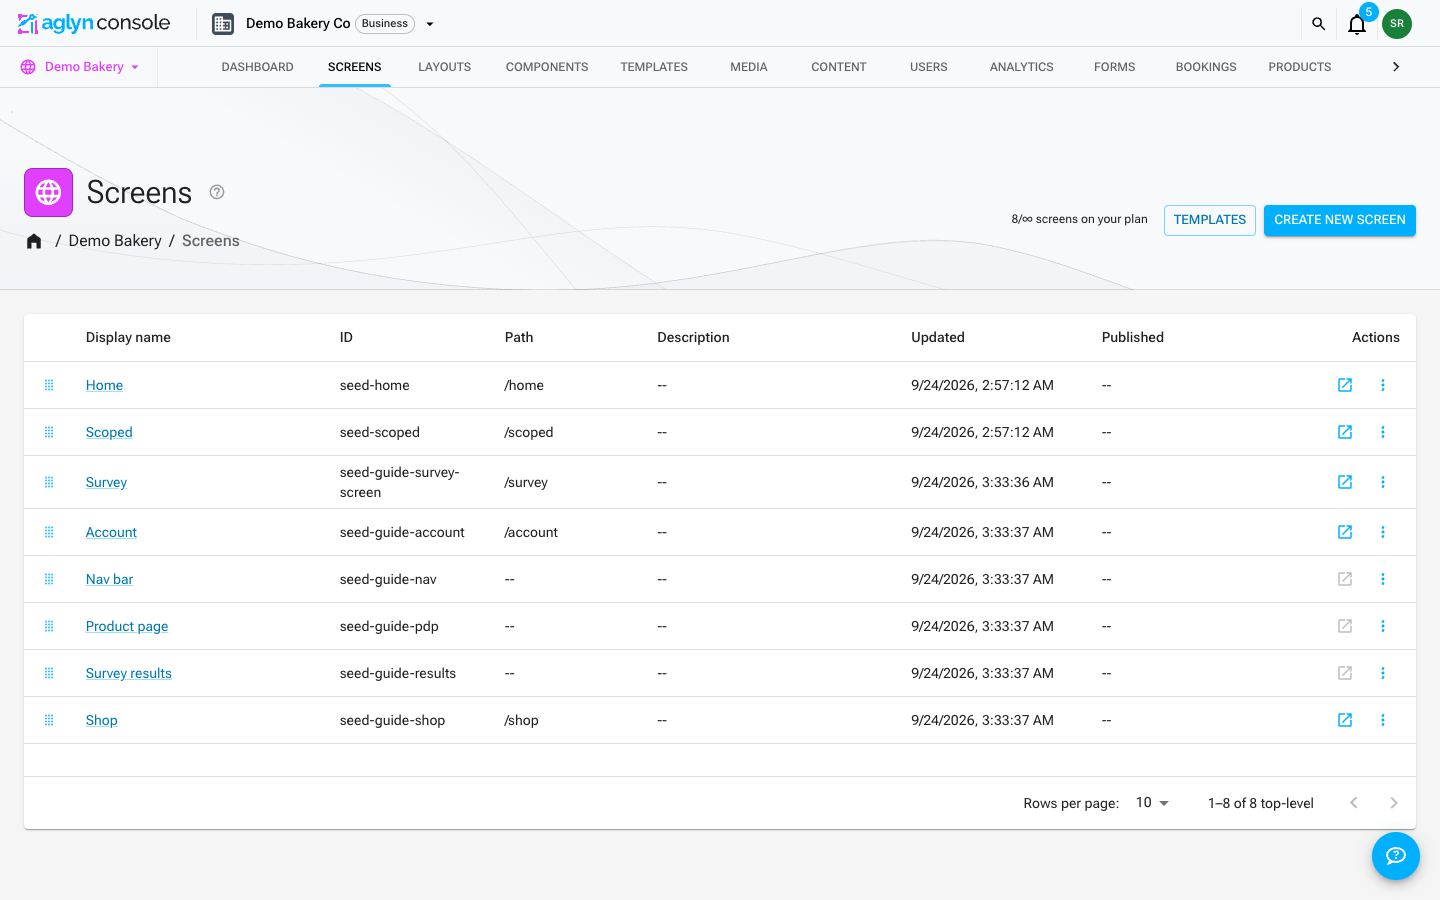Change rows per page dropdown

coord(1152,803)
